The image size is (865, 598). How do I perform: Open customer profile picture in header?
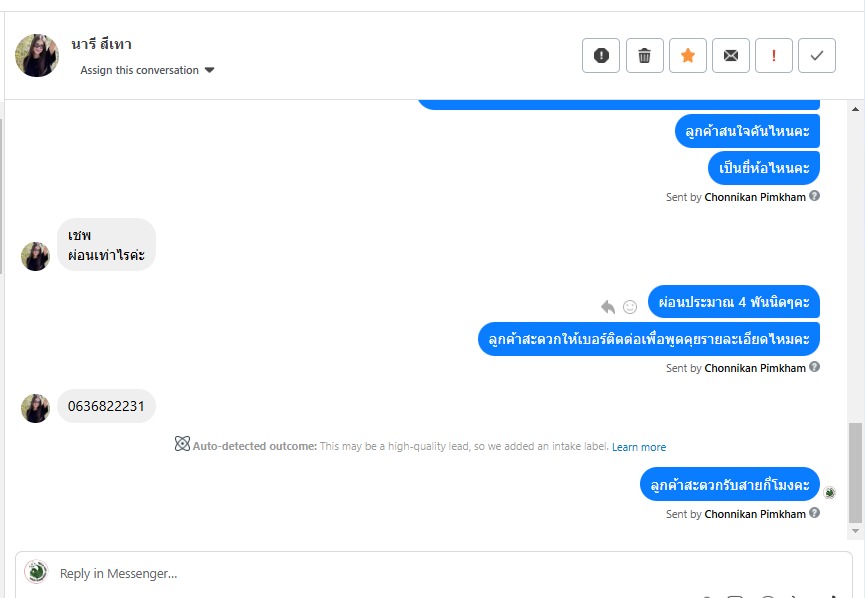(x=37, y=55)
